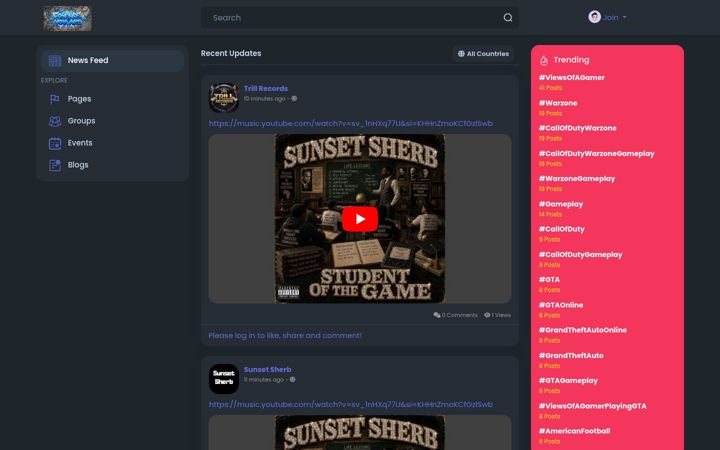Click the Trending flame icon
This screenshot has width=720, height=450.
click(x=544, y=60)
